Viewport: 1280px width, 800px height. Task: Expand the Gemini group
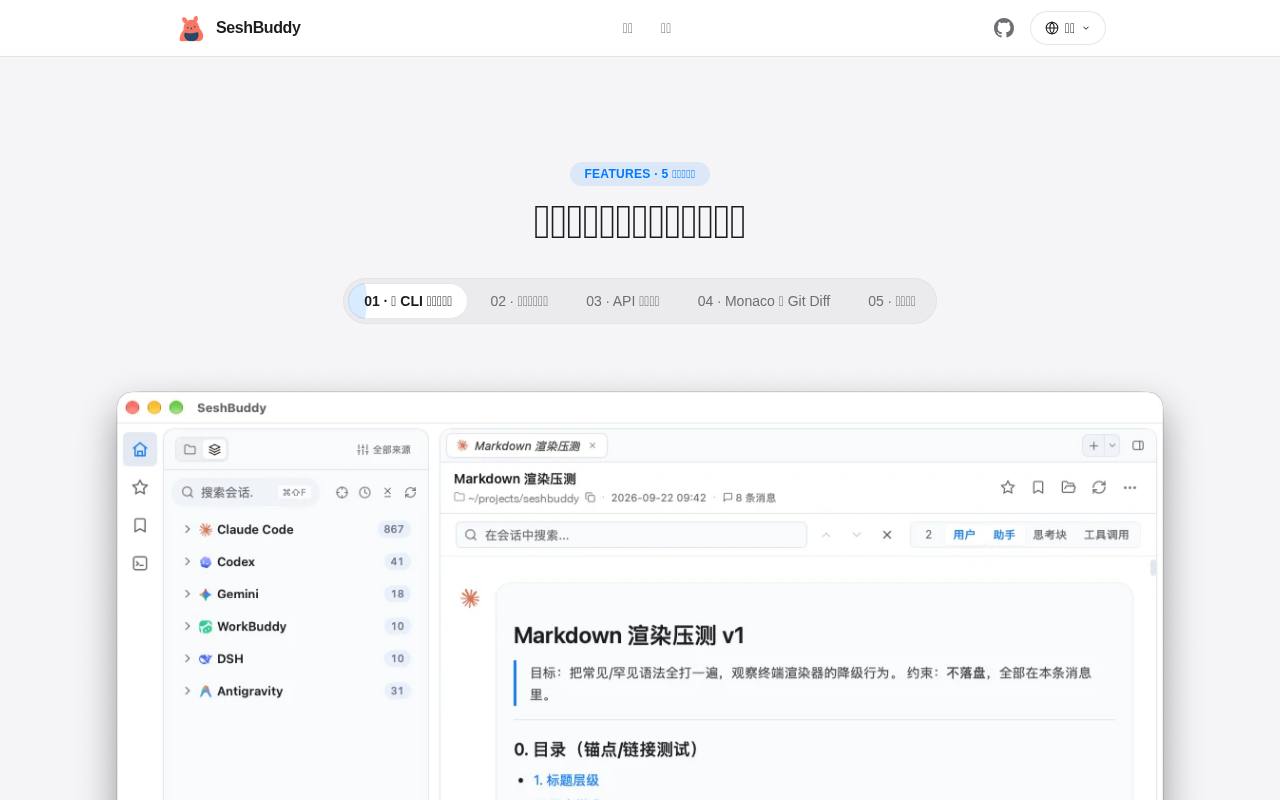(187, 593)
